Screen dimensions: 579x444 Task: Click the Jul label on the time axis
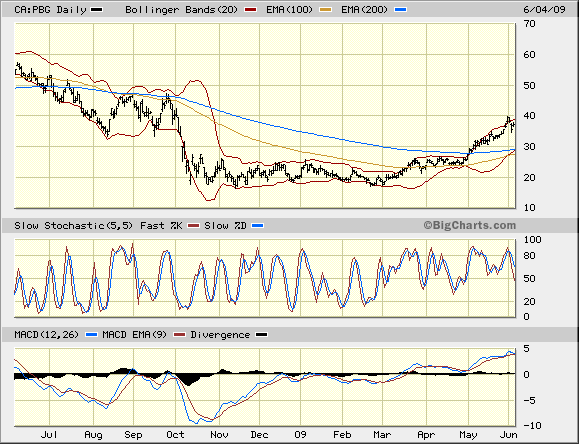(49, 434)
